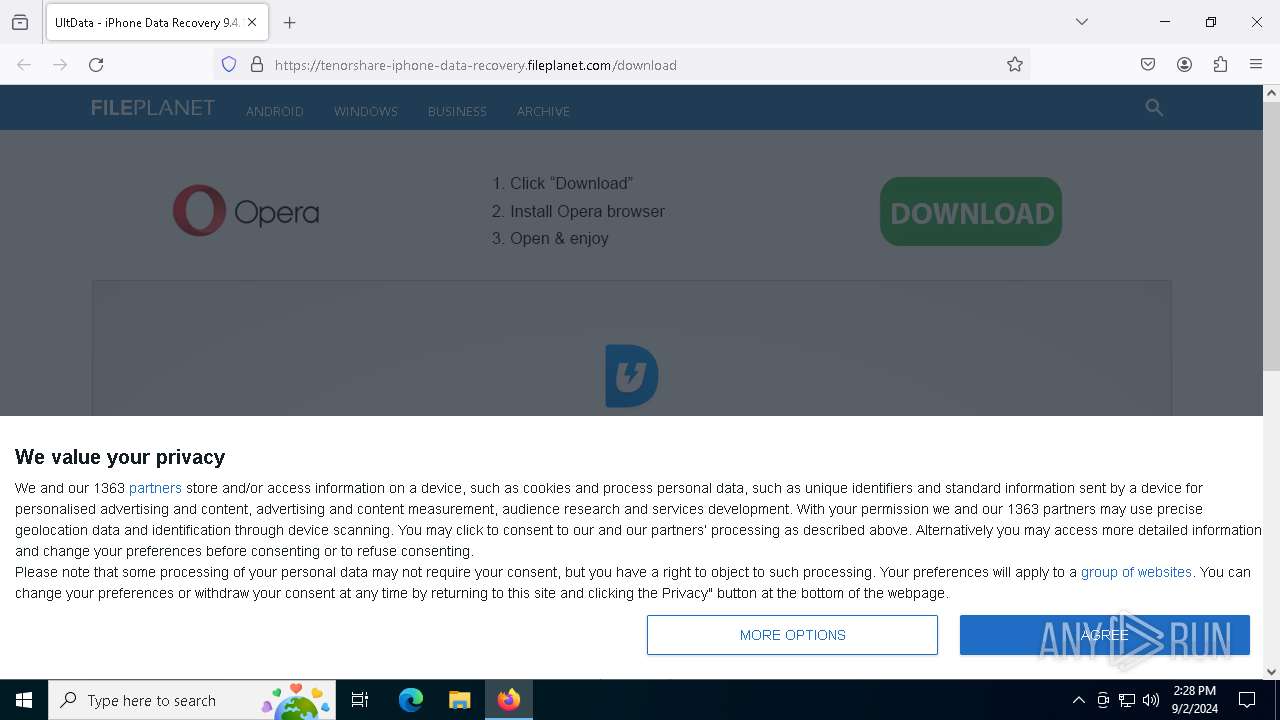Open the Firefox account icon
Image resolution: width=1280 pixels, height=720 pixels.
(x=1184, y=65)
